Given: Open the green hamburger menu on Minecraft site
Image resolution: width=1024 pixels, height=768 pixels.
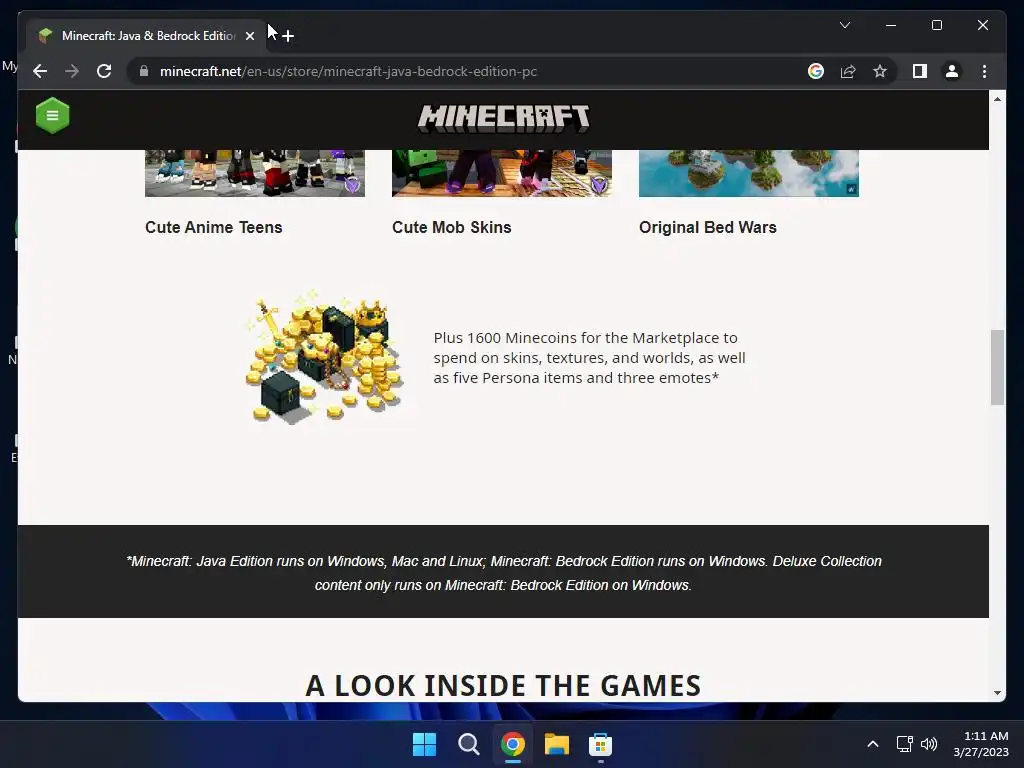Looking at the screenshot, I should click(52, 116).
